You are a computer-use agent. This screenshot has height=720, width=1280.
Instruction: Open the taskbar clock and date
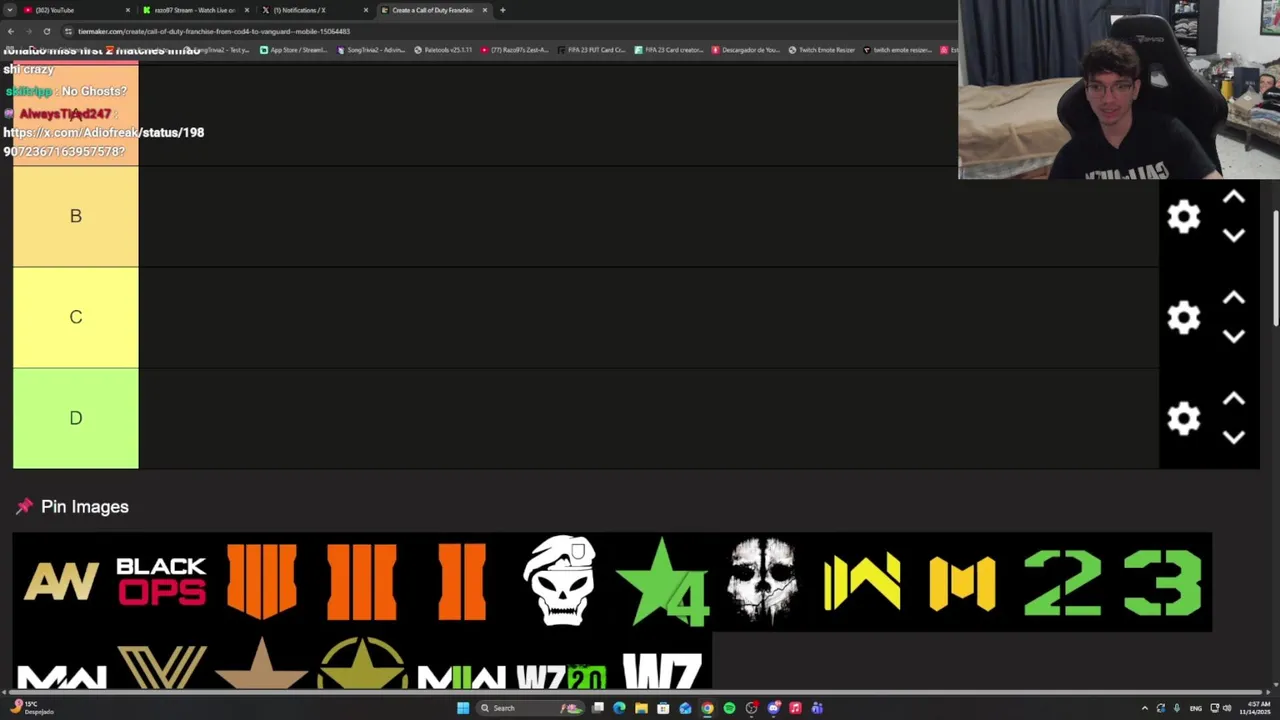click(1255, 708)
